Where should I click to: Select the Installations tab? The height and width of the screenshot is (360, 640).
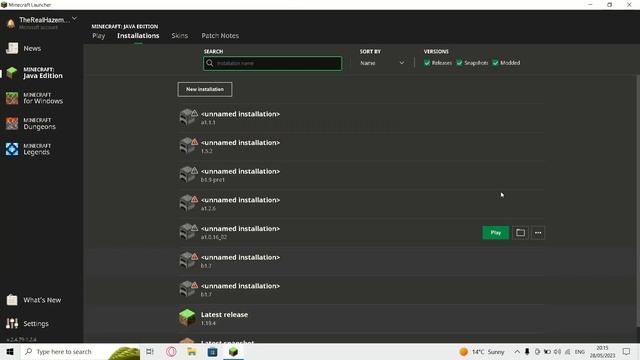click(x=138, y=36)
